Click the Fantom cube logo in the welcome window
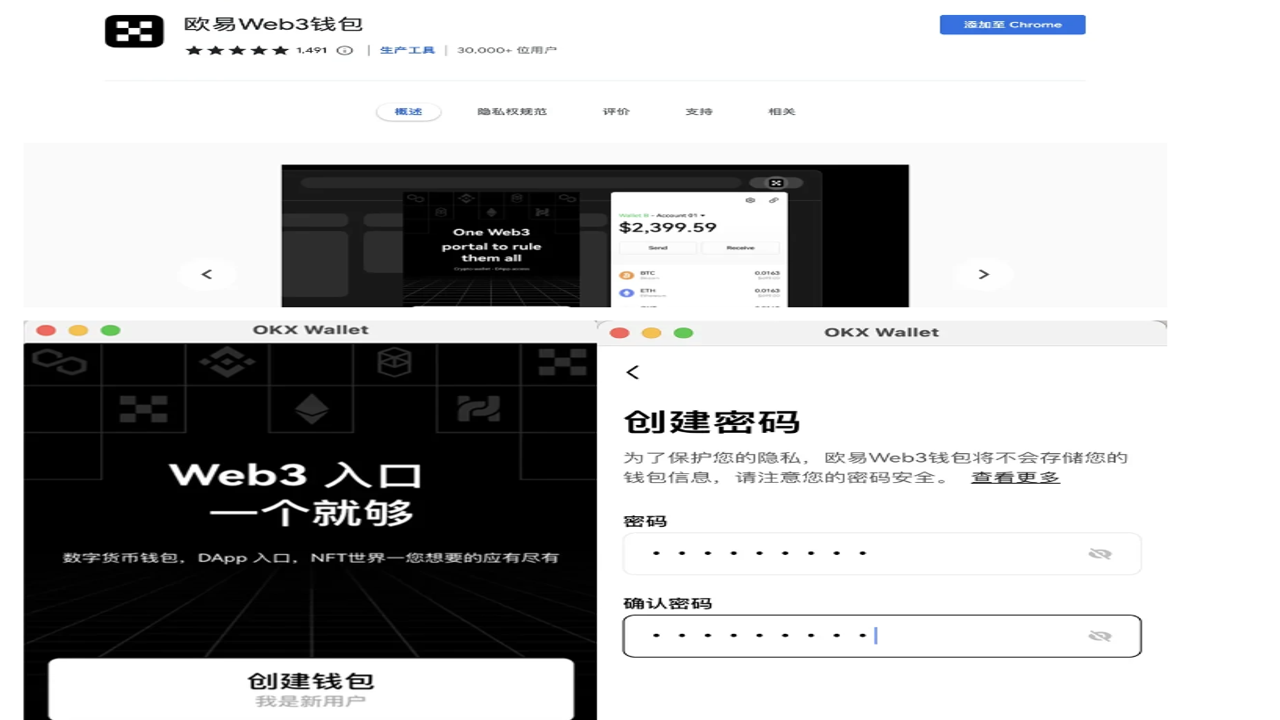Image resolution: width=1280 pixels, height=720 pixels. point(394,362)
